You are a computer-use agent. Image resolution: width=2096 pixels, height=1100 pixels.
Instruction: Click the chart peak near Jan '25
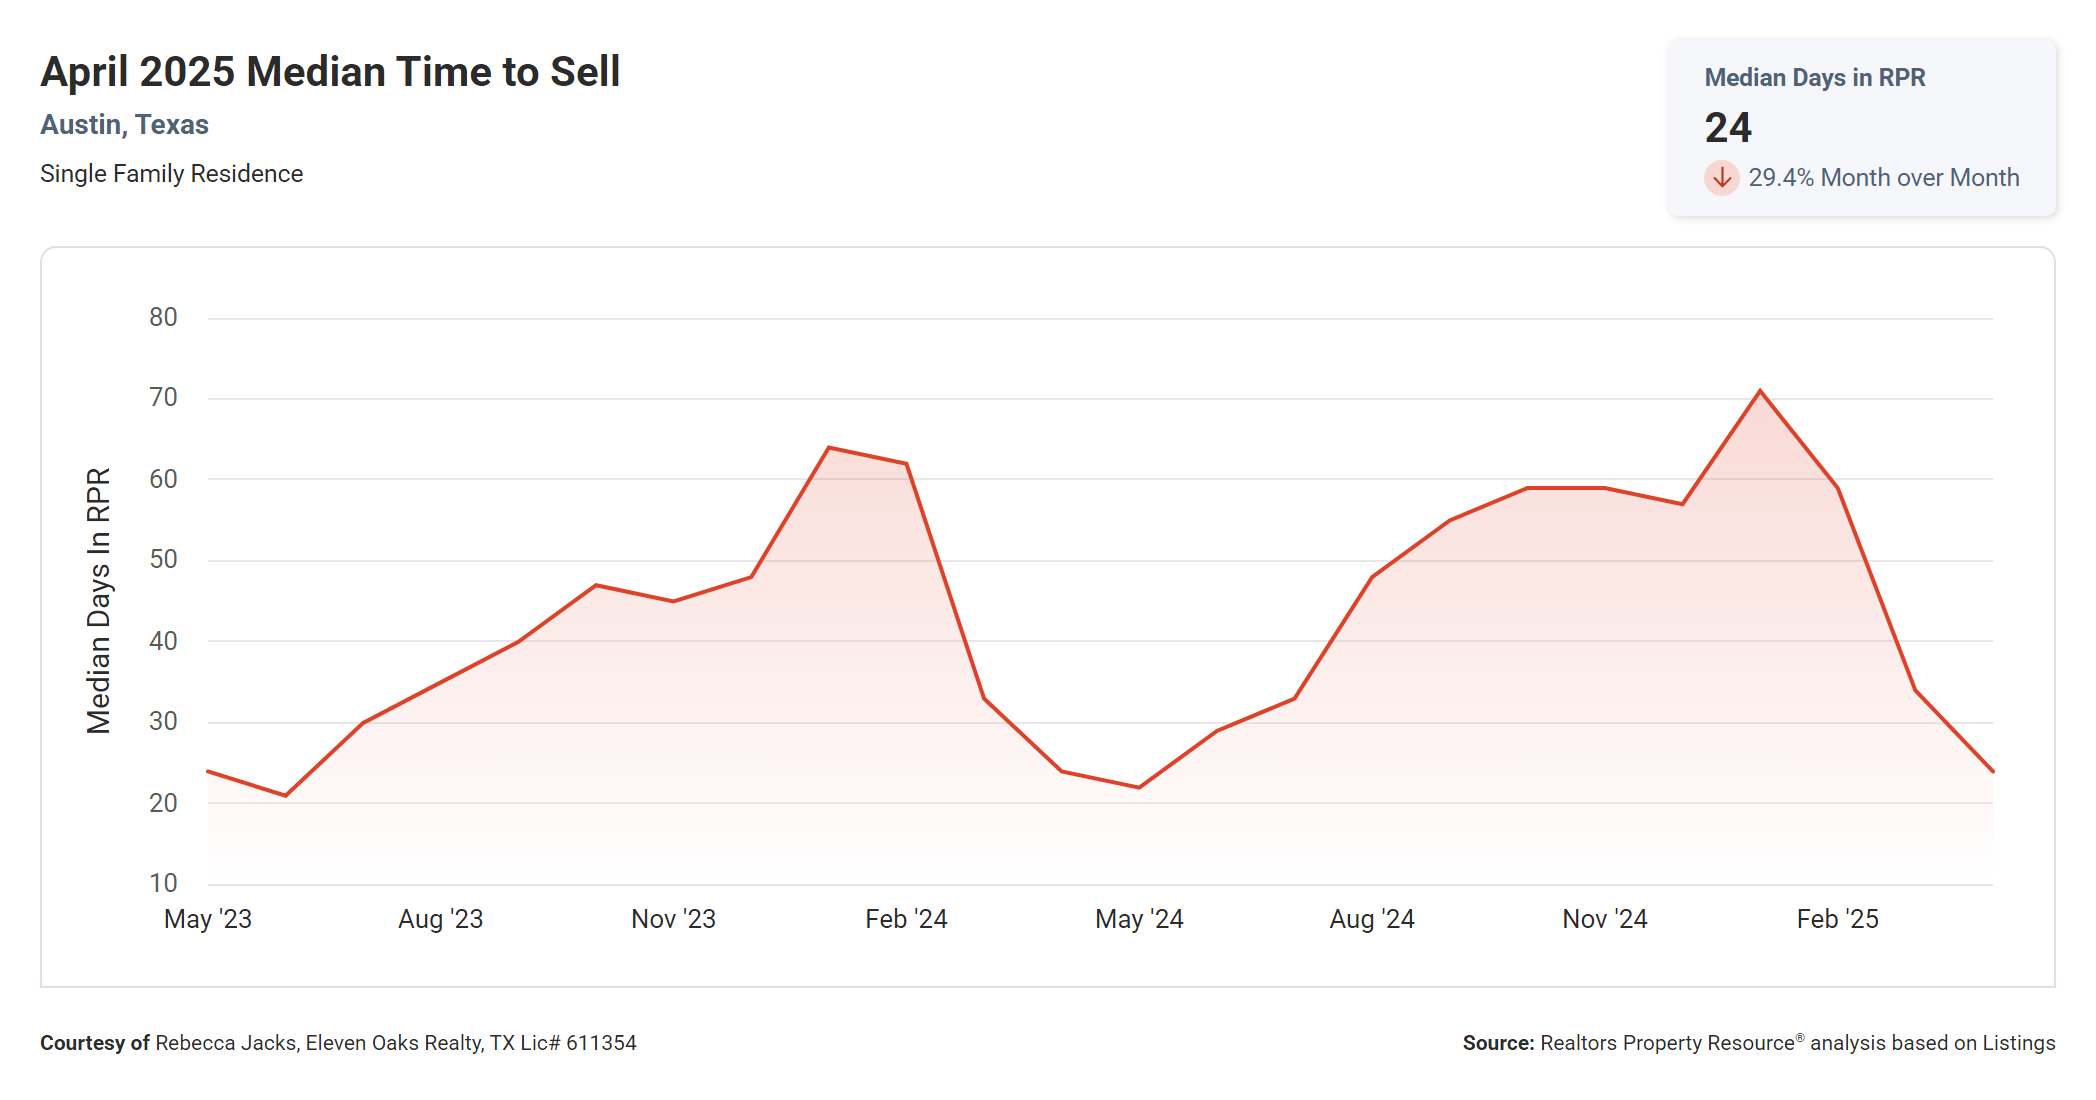click(x=1760, y=391)
